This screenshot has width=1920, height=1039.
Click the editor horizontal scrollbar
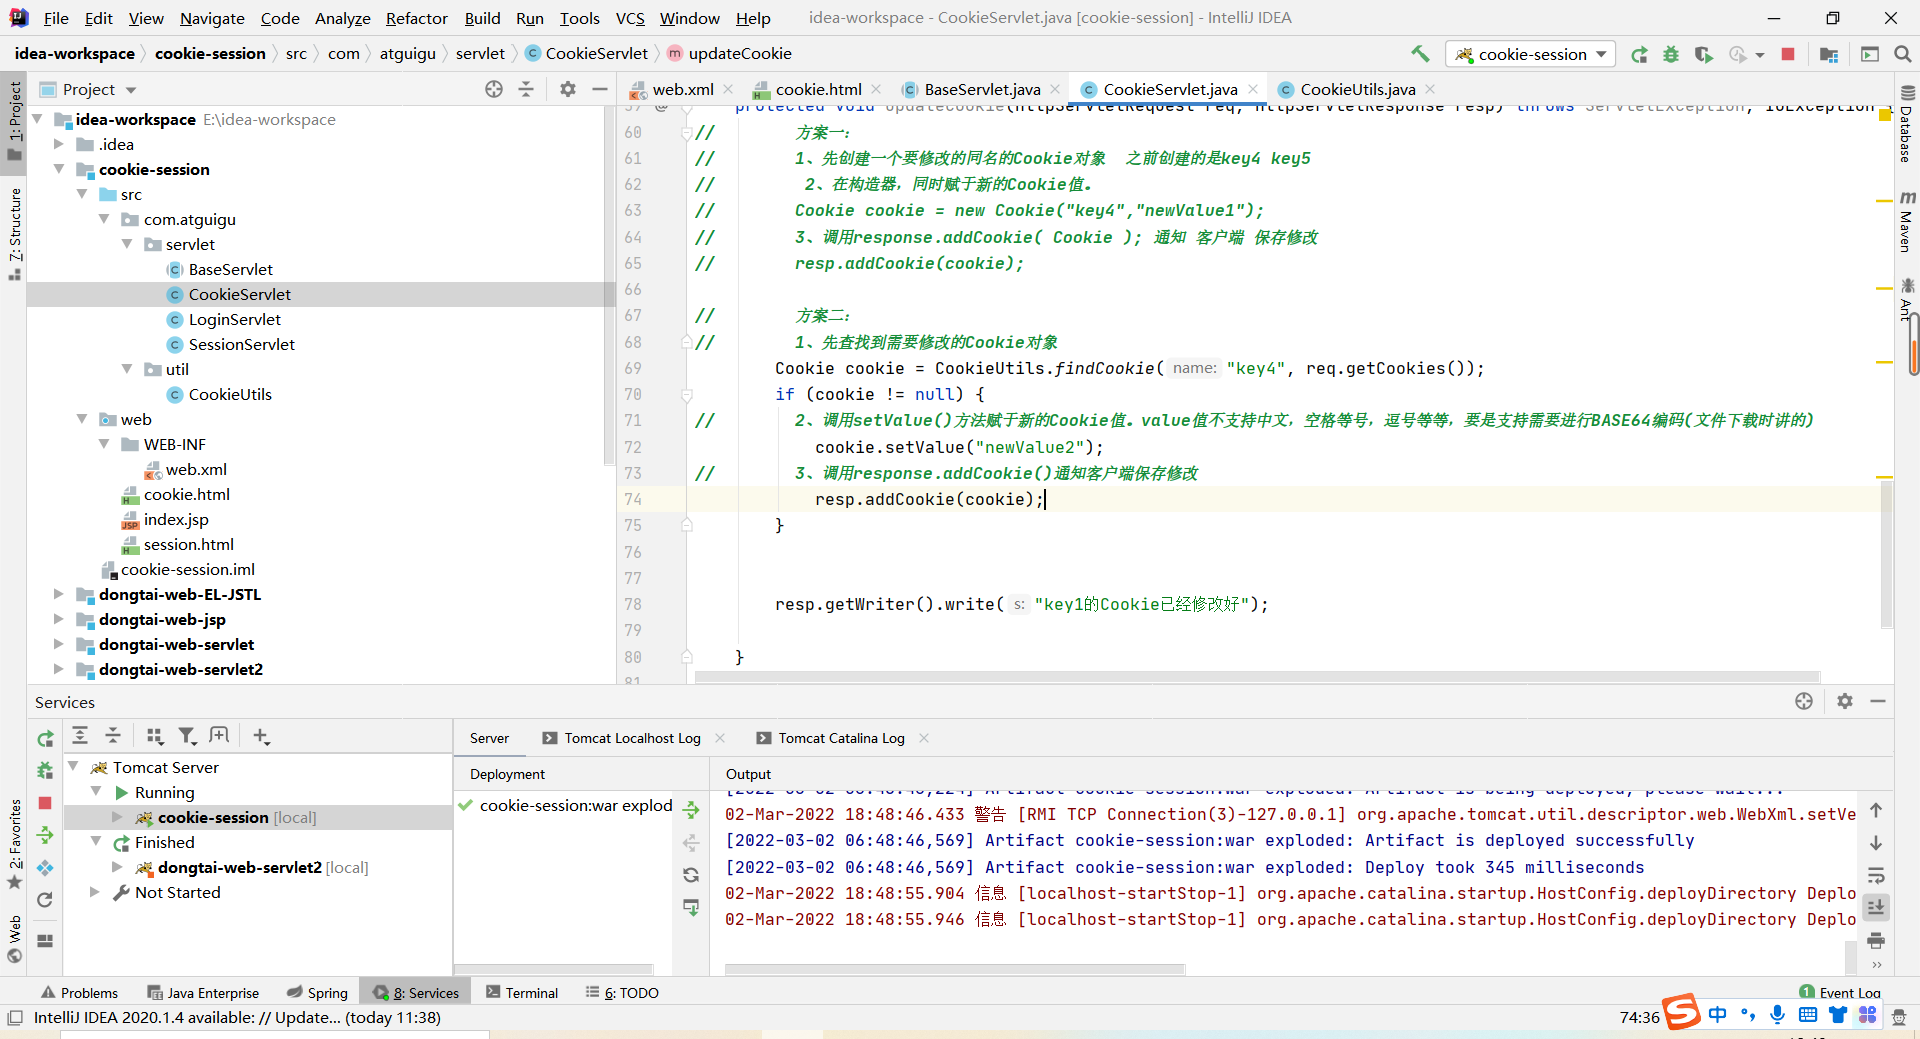coord(1257,677)
